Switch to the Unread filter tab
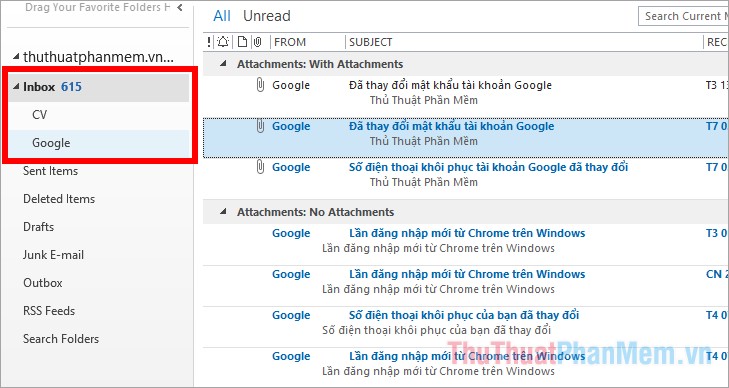This screenshot has height=388, width=729. pyautogui.click(x=266, y=16)
